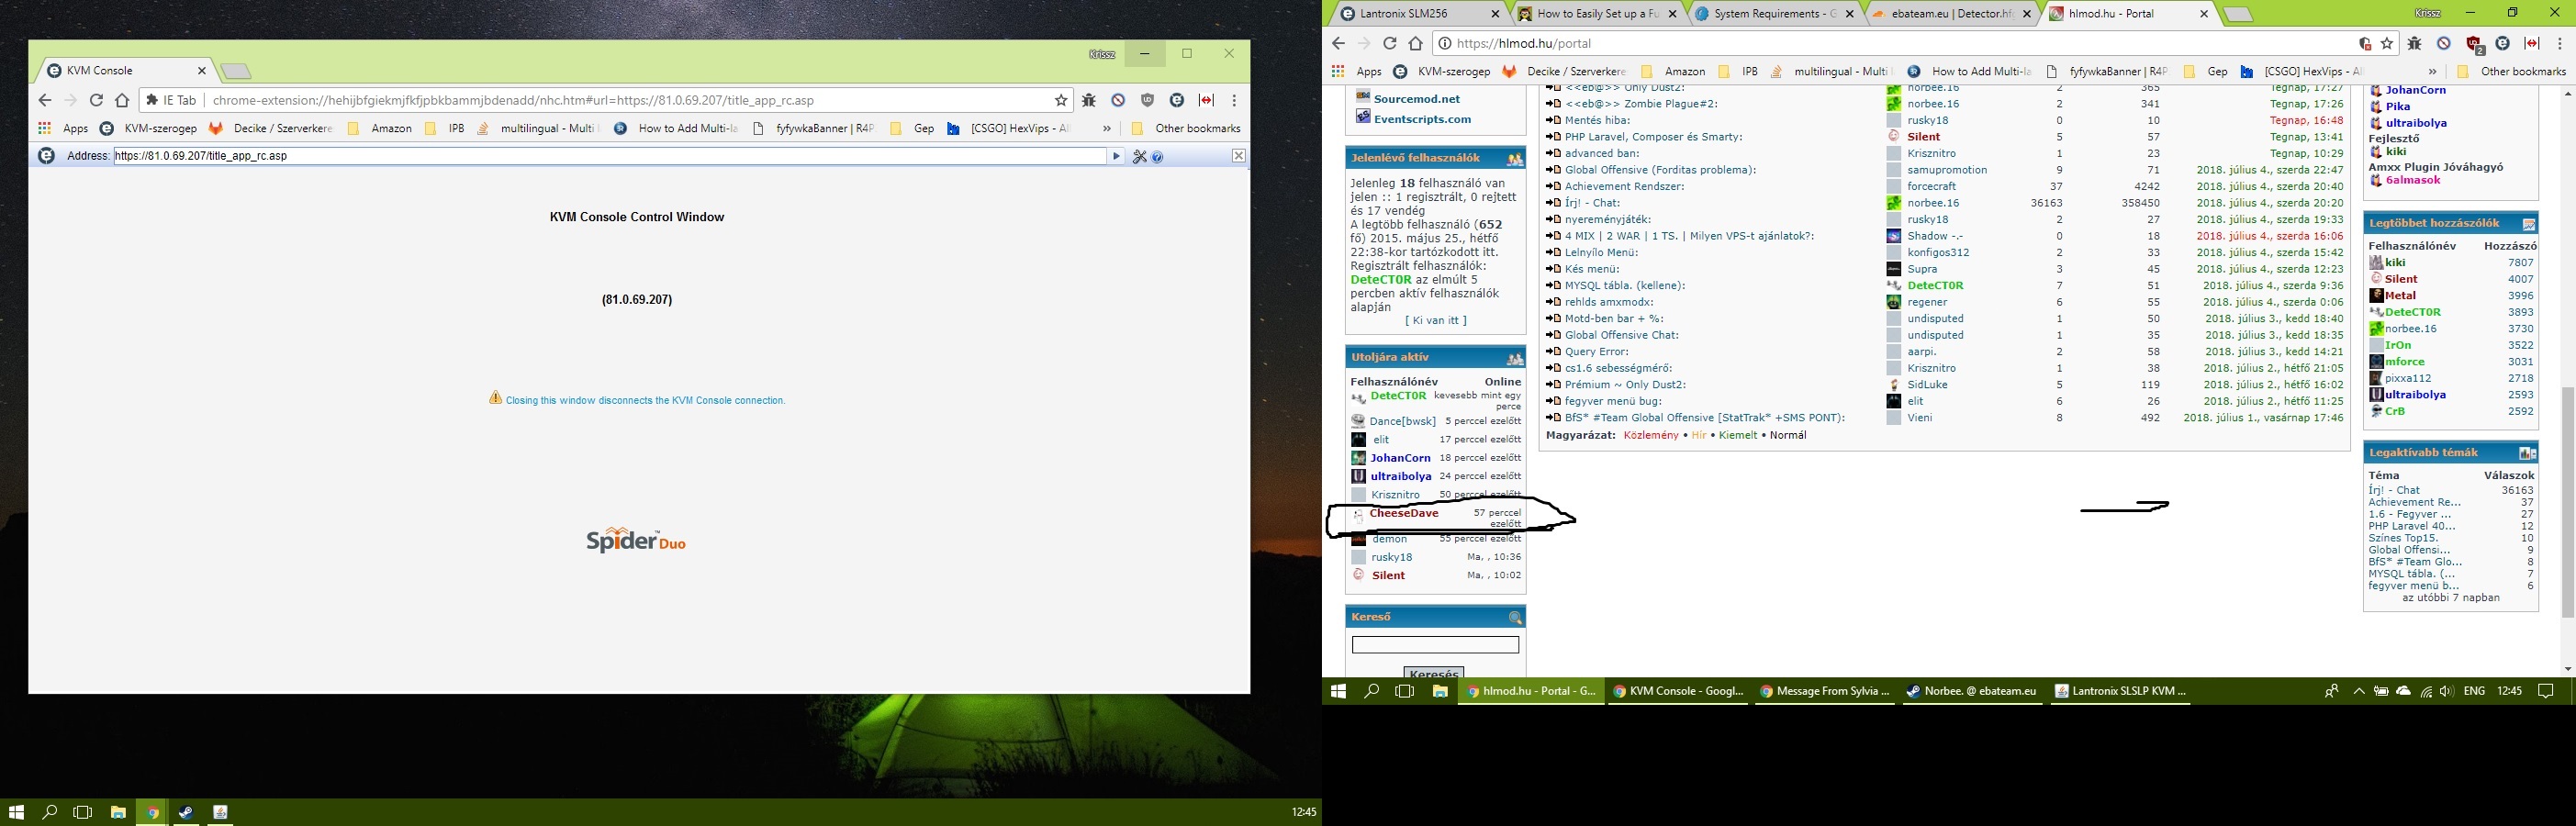
Task: Open 'Query Error' forum topic
Action: (1597, 351)
